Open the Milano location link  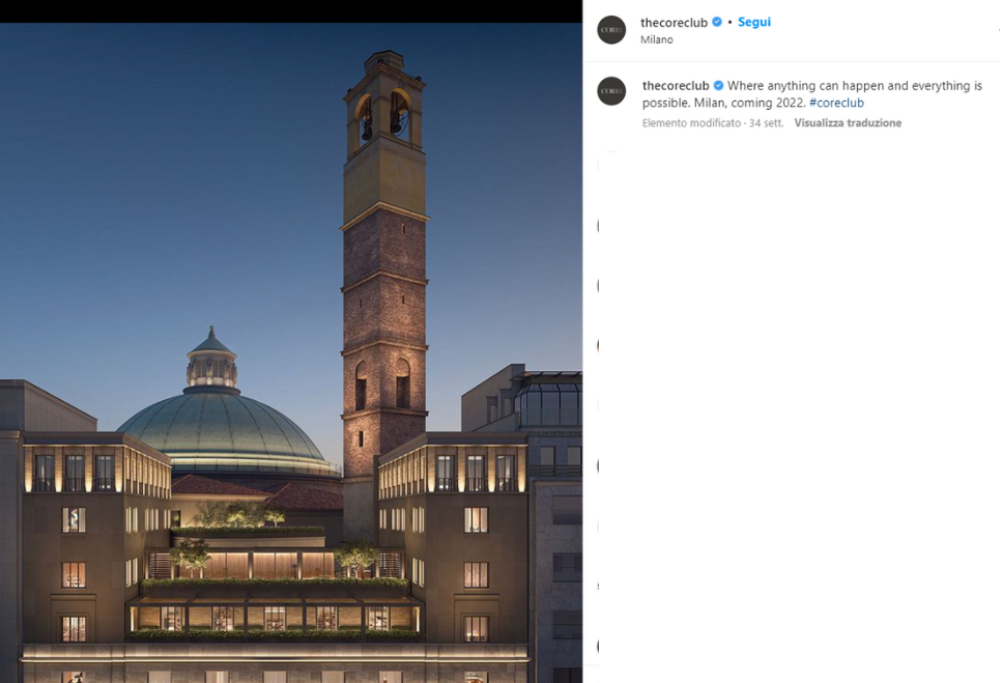[x=657, y=40]
